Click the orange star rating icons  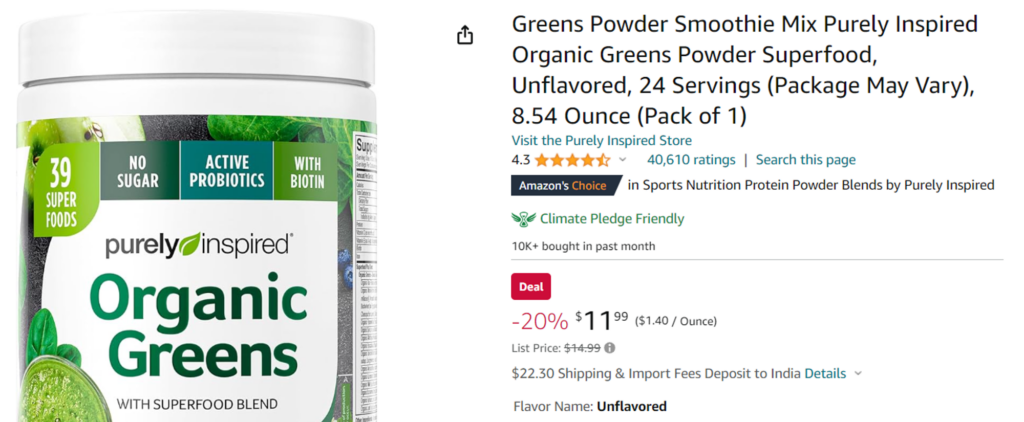[x=572, y=160]
